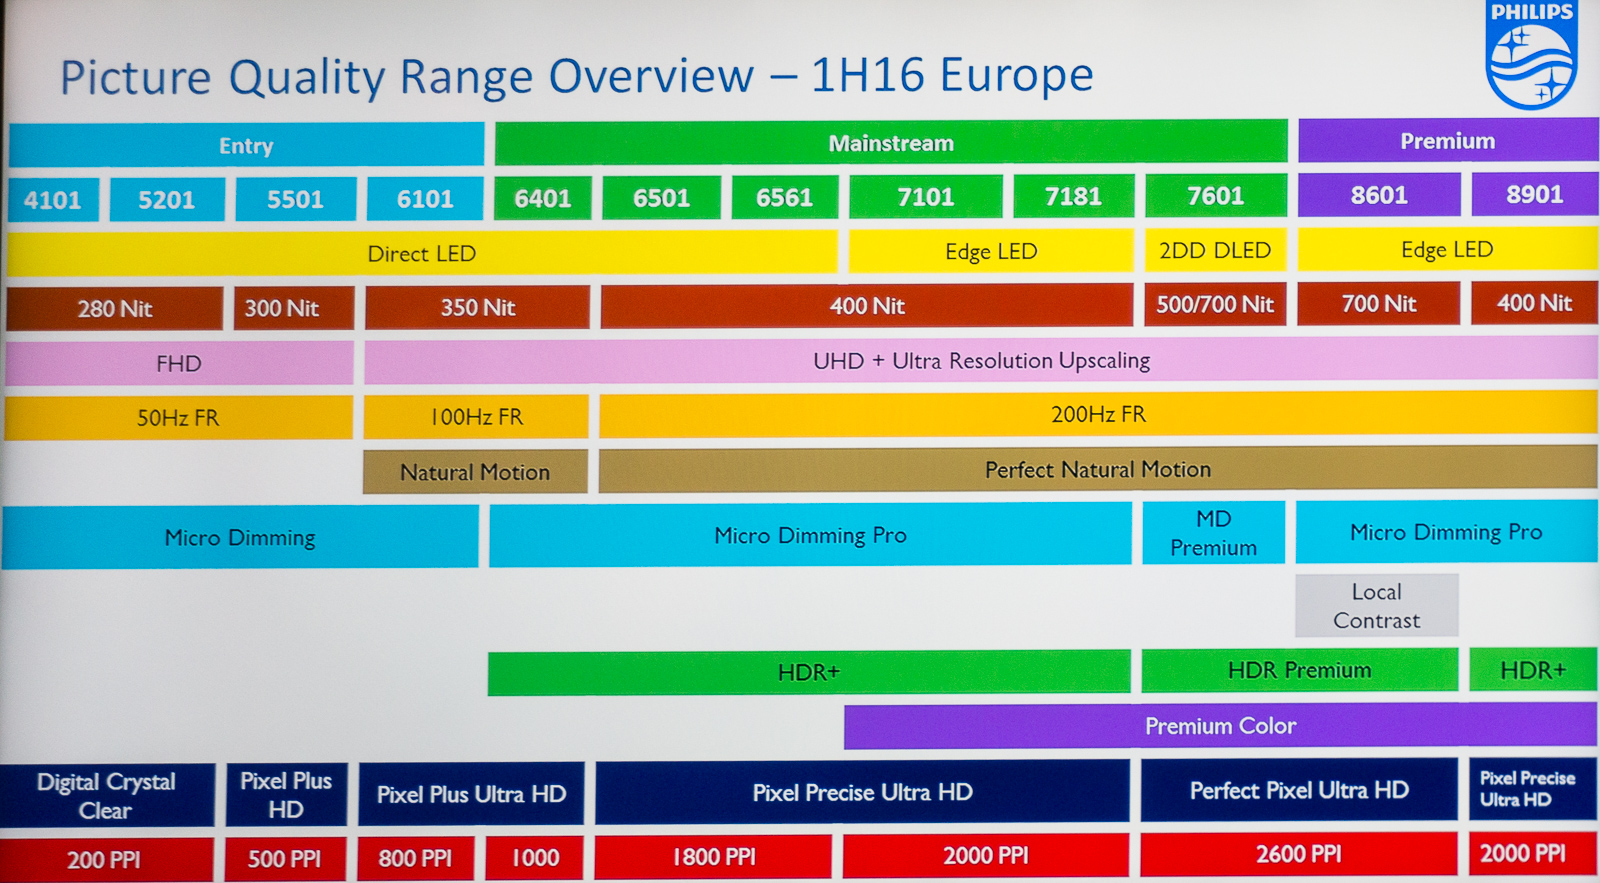Select the green "Mainstream" range header
Viewport: 1600px width, 883px height.
891,142
